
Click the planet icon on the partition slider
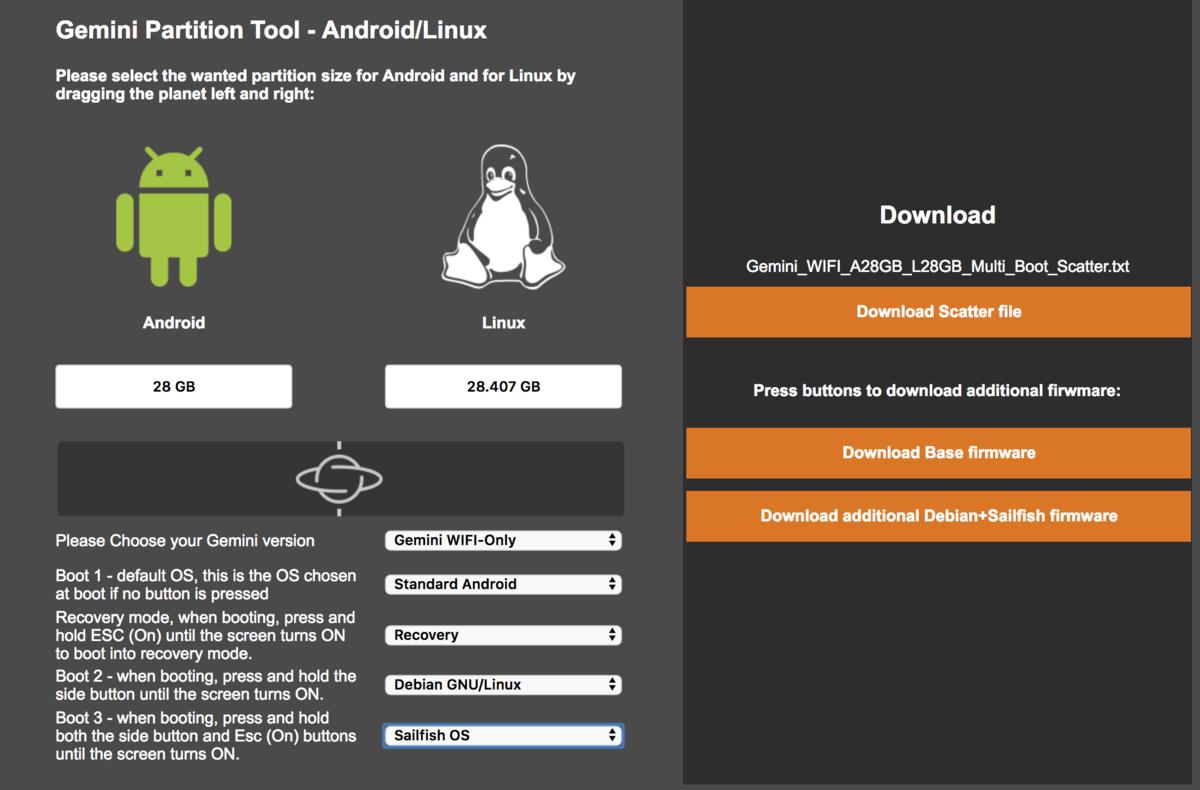click(x=340, y=478)
